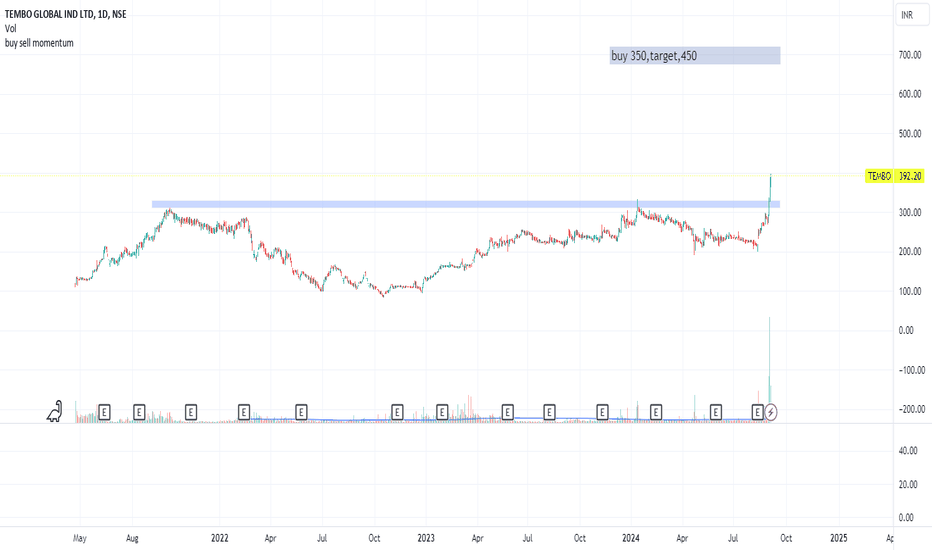The width and height of the screenshot is (932, 550).
Task: Click the May label on the time axis
Action: click(x=80, y=538)
